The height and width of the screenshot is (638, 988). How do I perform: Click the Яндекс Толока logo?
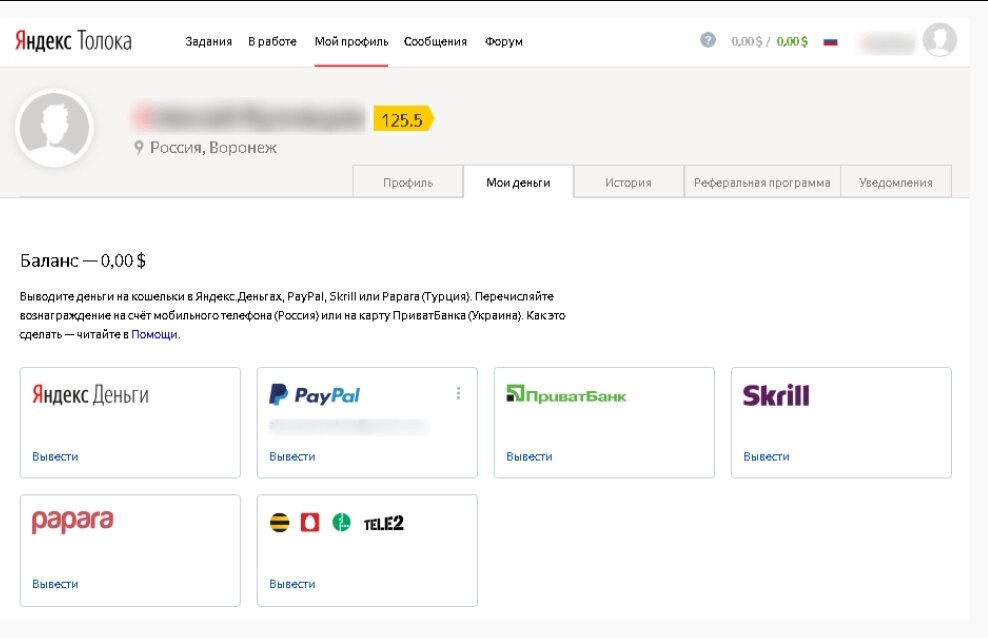(x=73, y=41)
